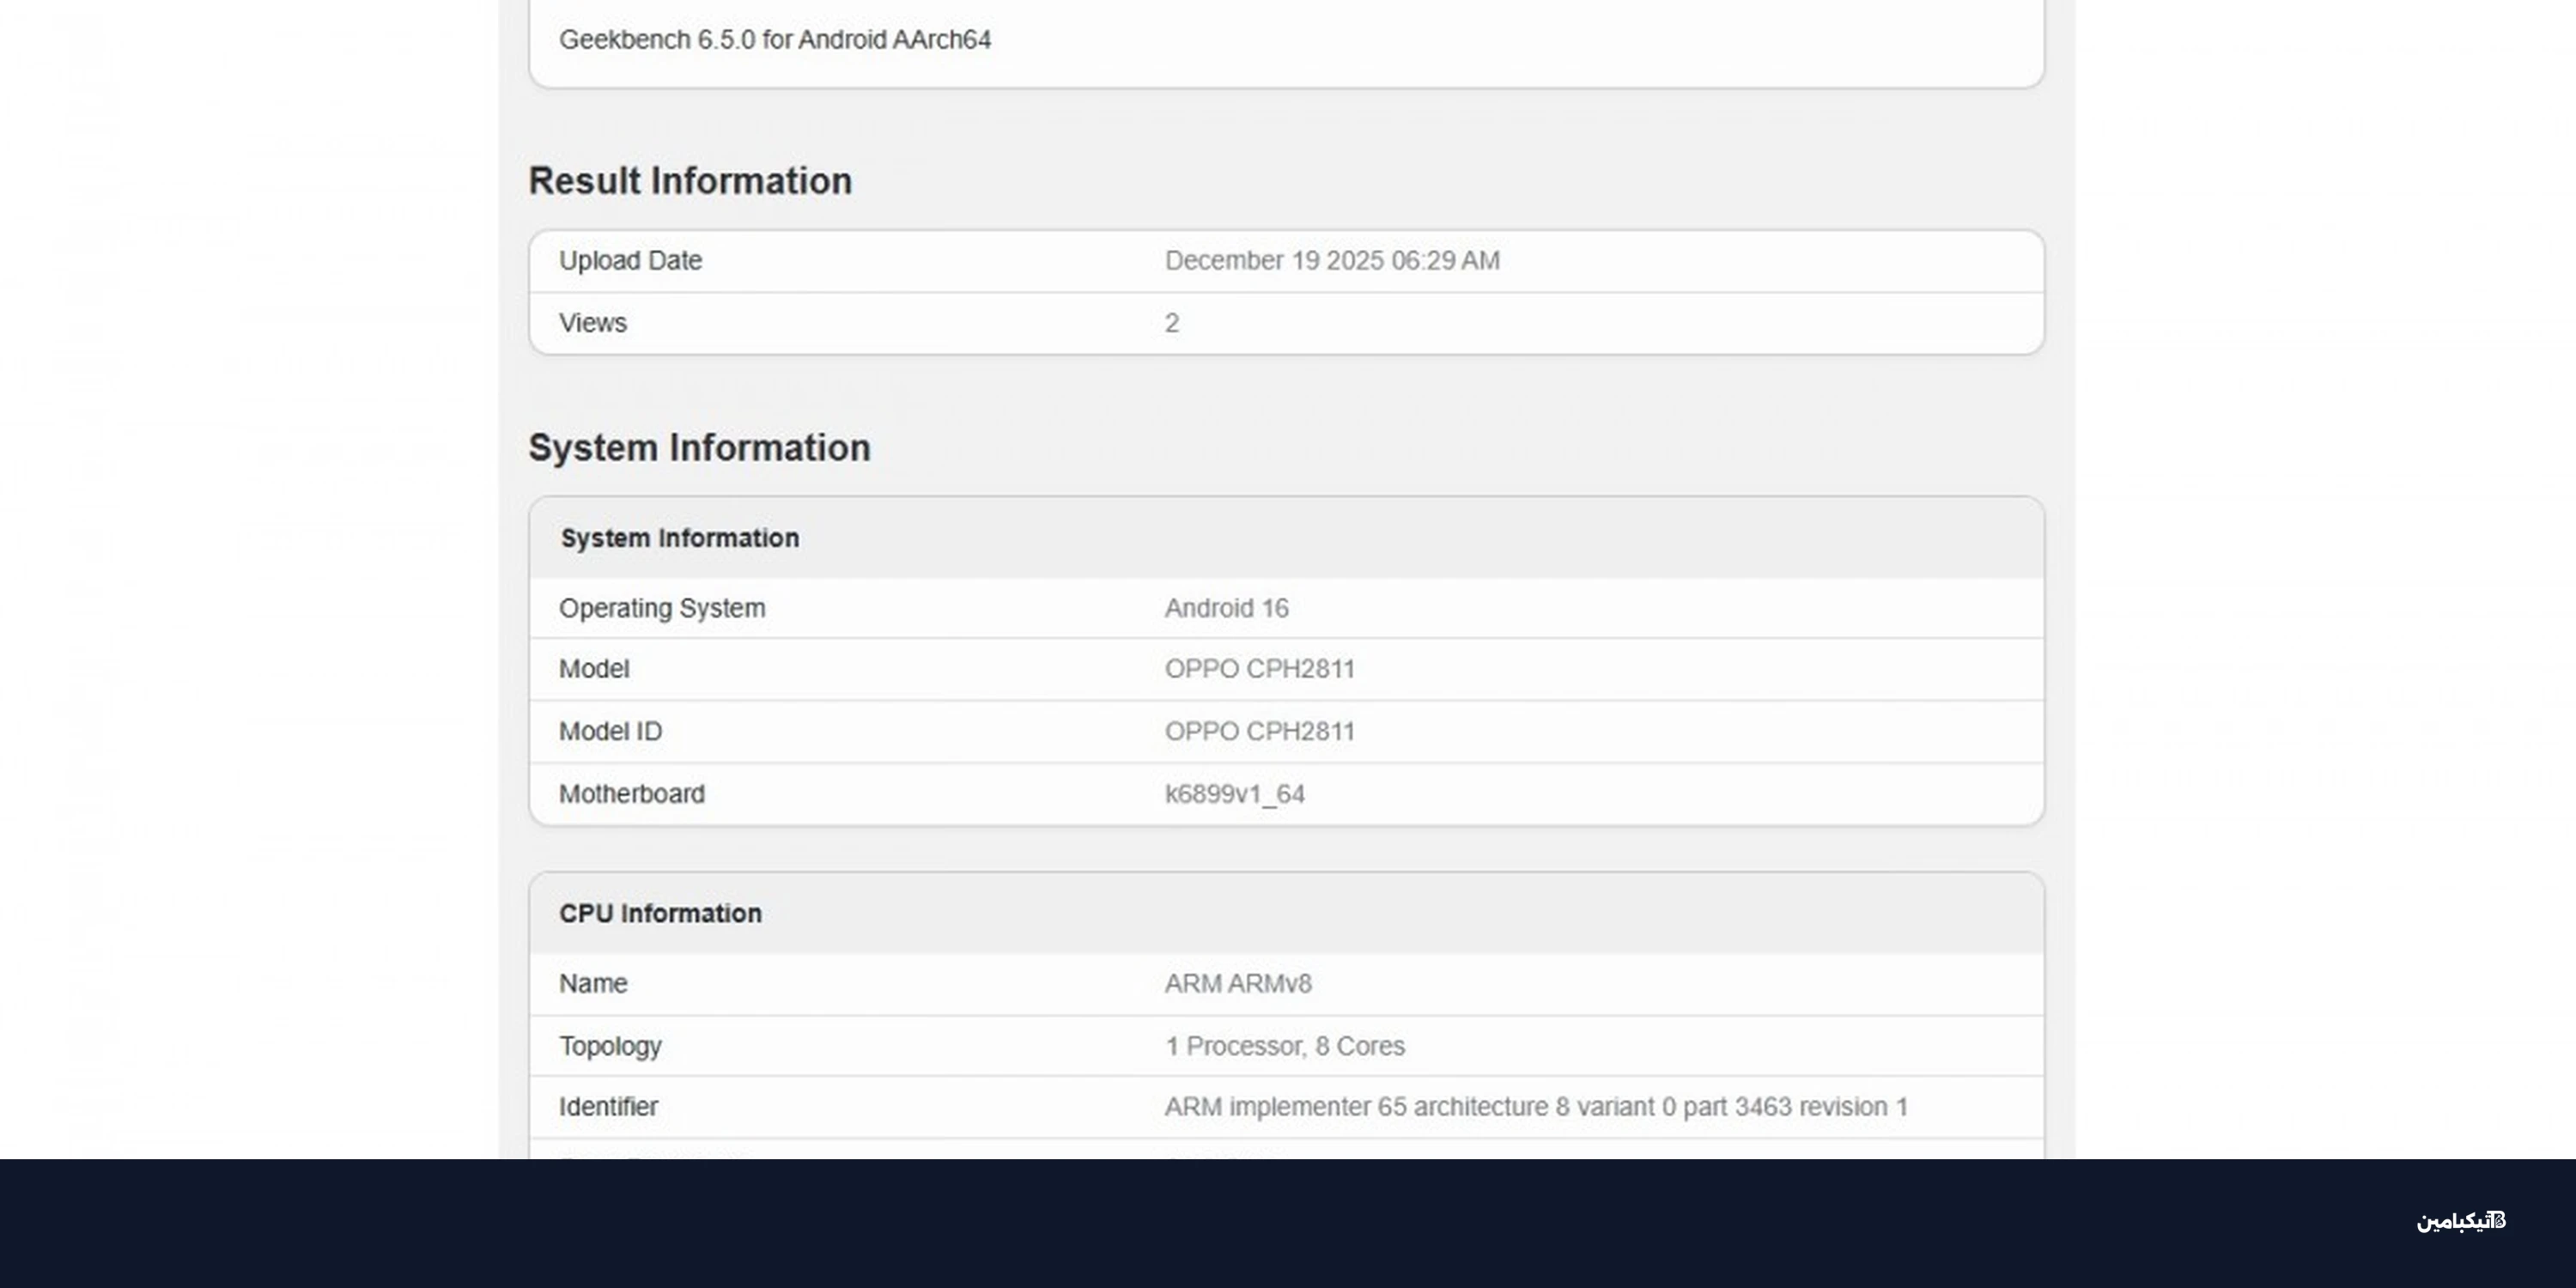Select the Identifier row label
Screen dimensions: 2576x1288
click(608, 1107)
